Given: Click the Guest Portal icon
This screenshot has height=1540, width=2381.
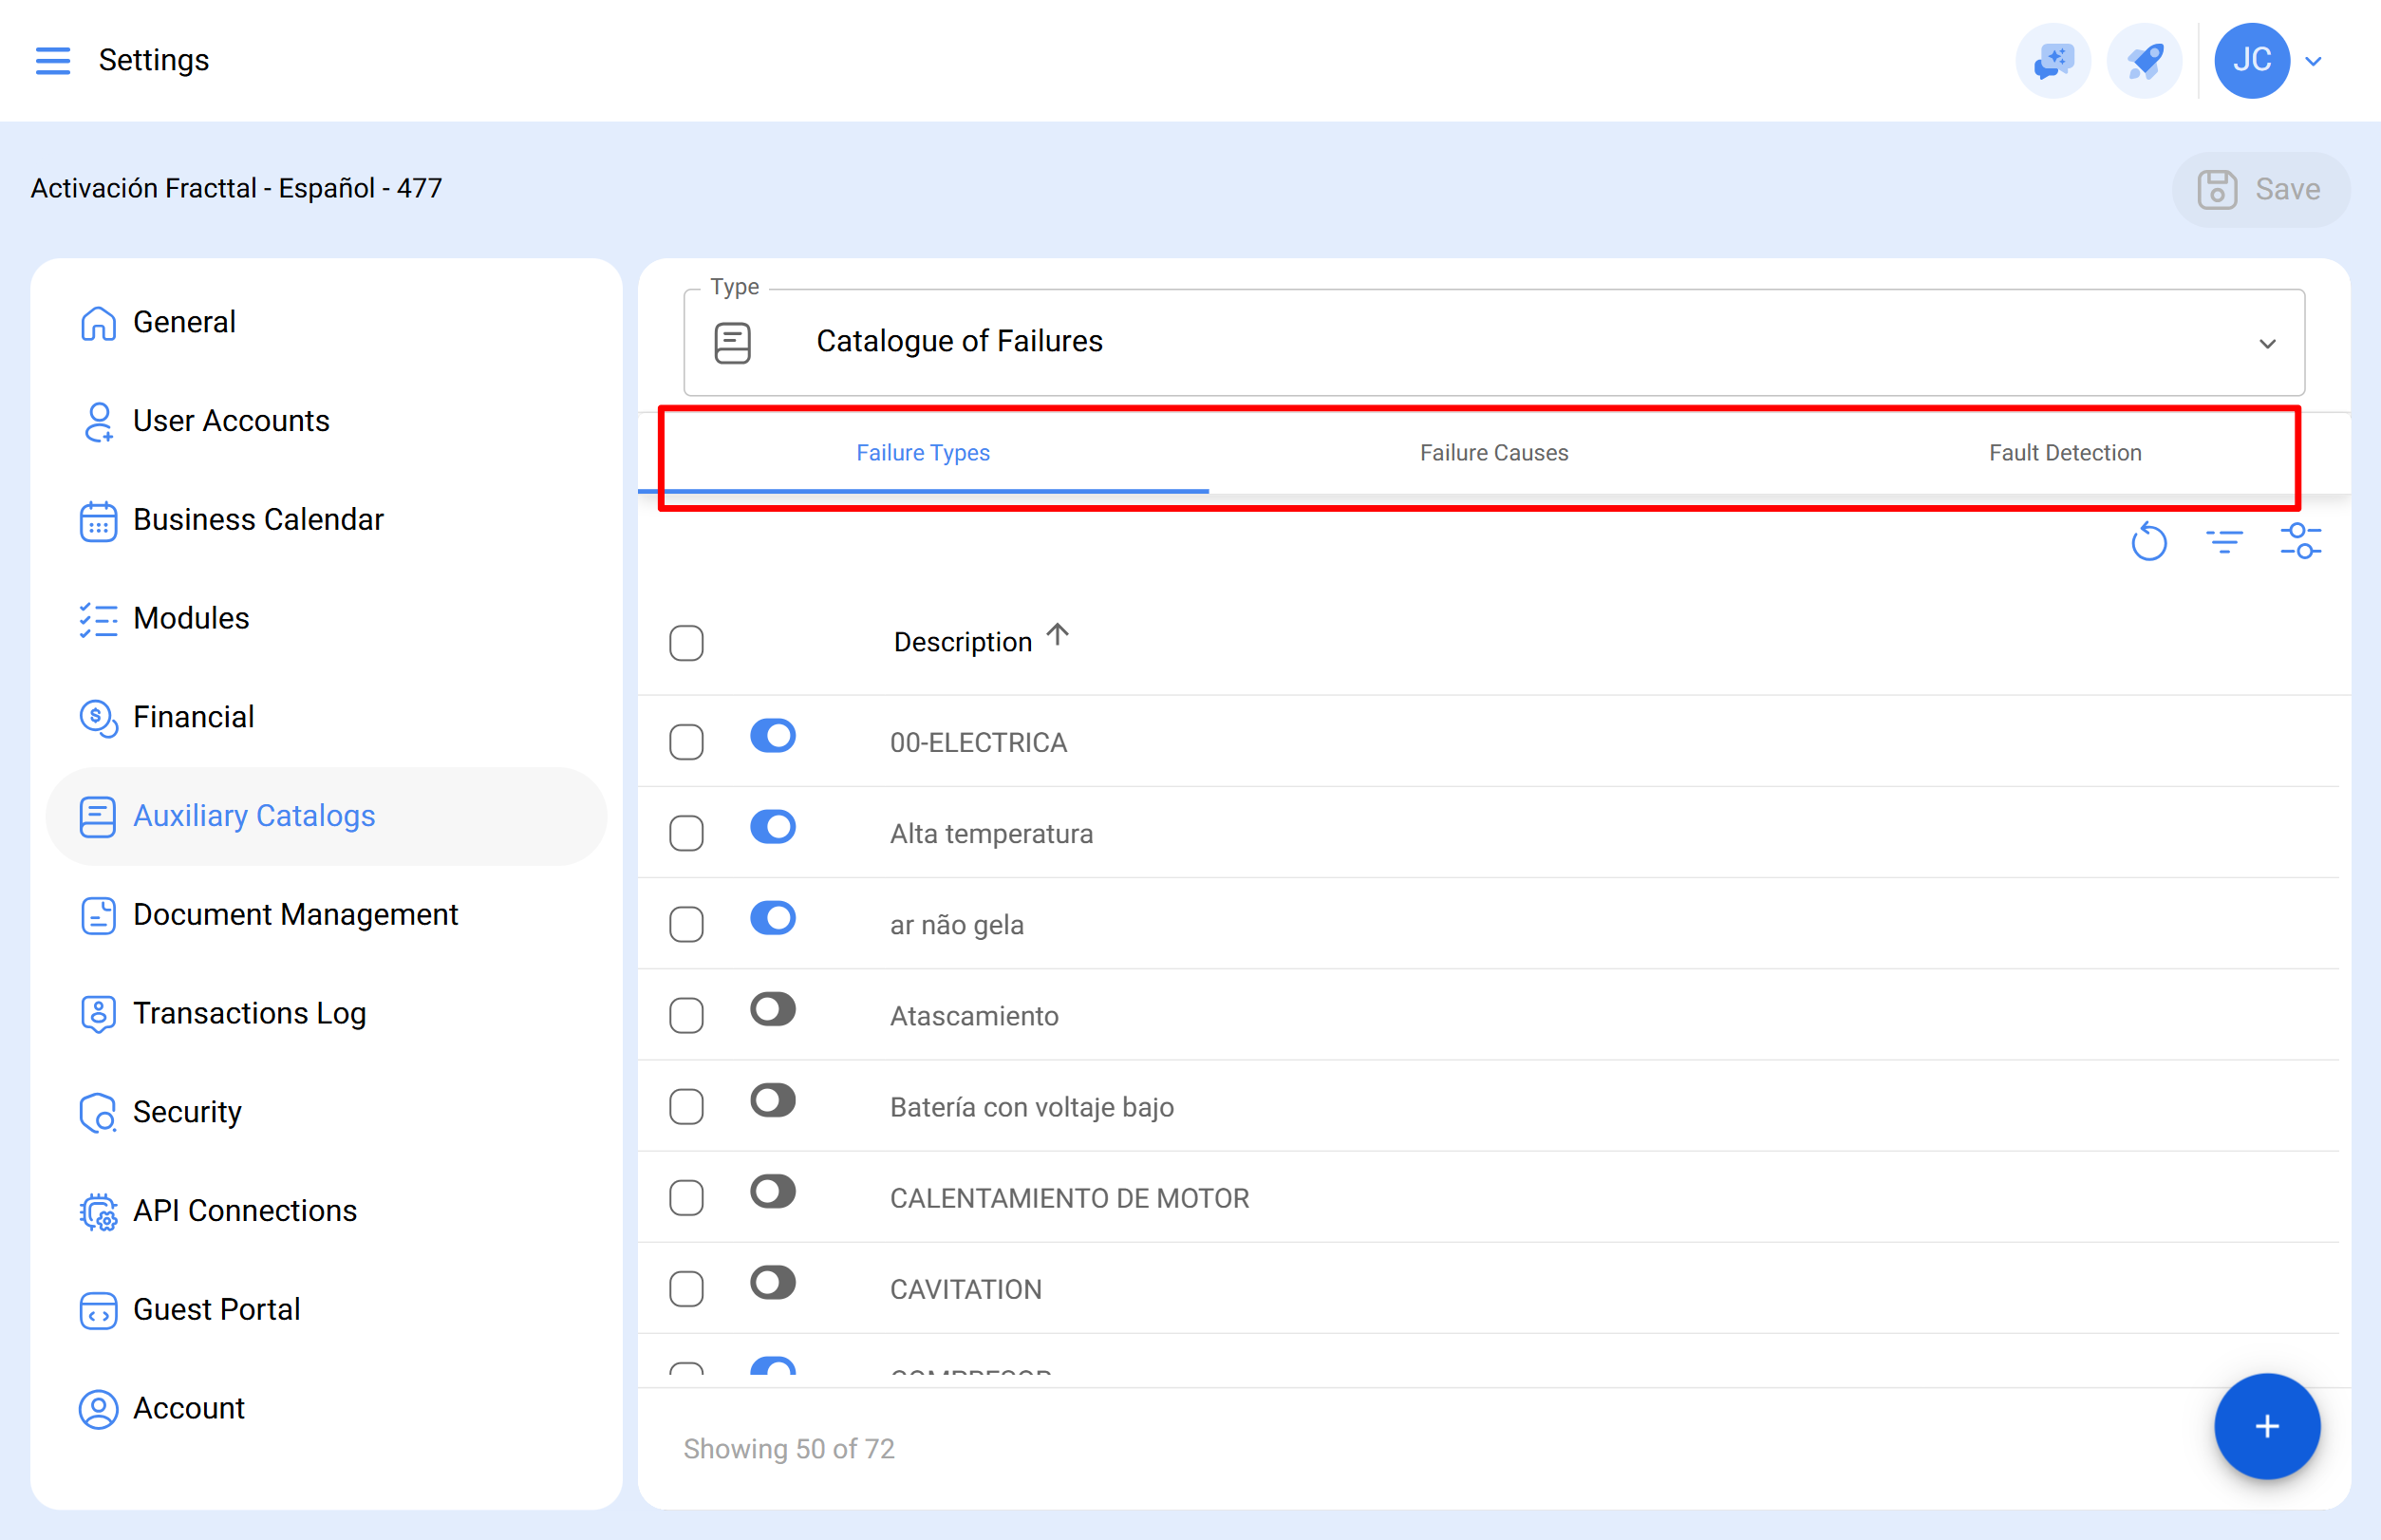Looking at the screenshot, I should point(98,1310).
